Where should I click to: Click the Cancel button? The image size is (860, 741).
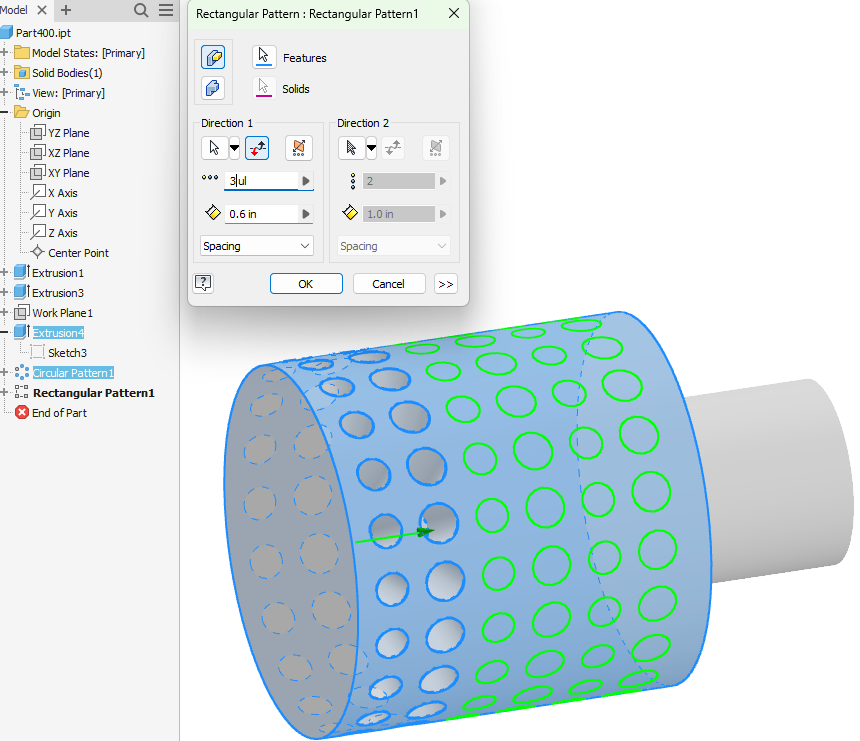(x=388, y=283)
